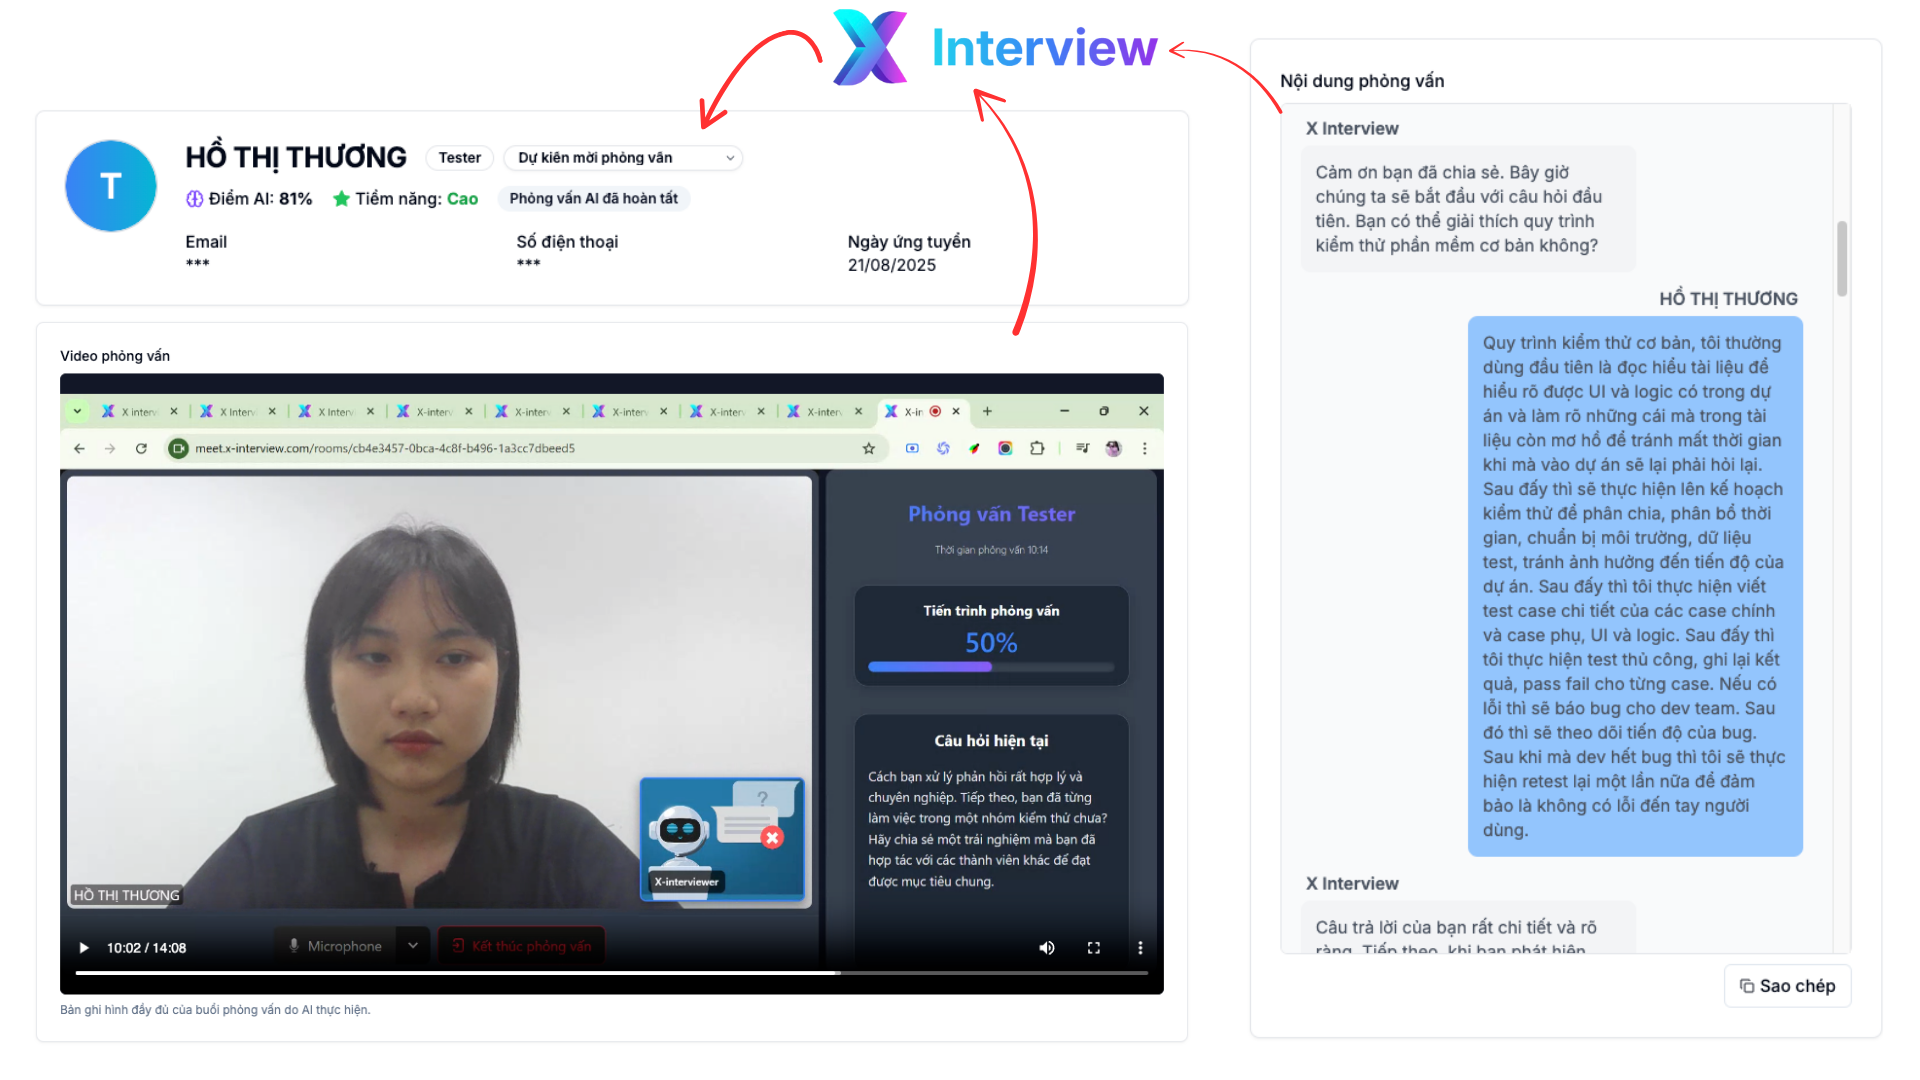Click 'Kết thúc phỏng vấn' end interview button
This screenshot has height=1080, width=1920.
(x=521, y=945)
